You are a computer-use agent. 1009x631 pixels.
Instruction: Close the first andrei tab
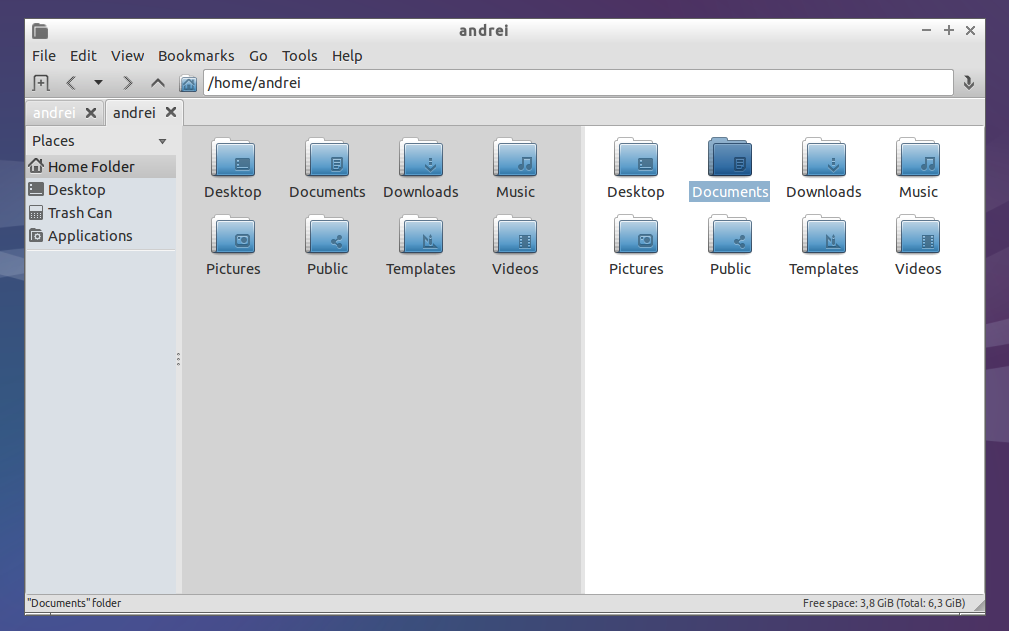point(91,113)
